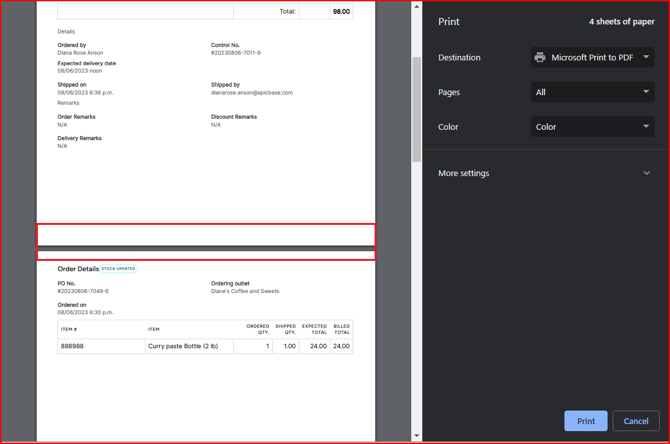This screenshot has width=670, height=444.
Task: Click the item number 888988 cell
Action: coord(101,346)
